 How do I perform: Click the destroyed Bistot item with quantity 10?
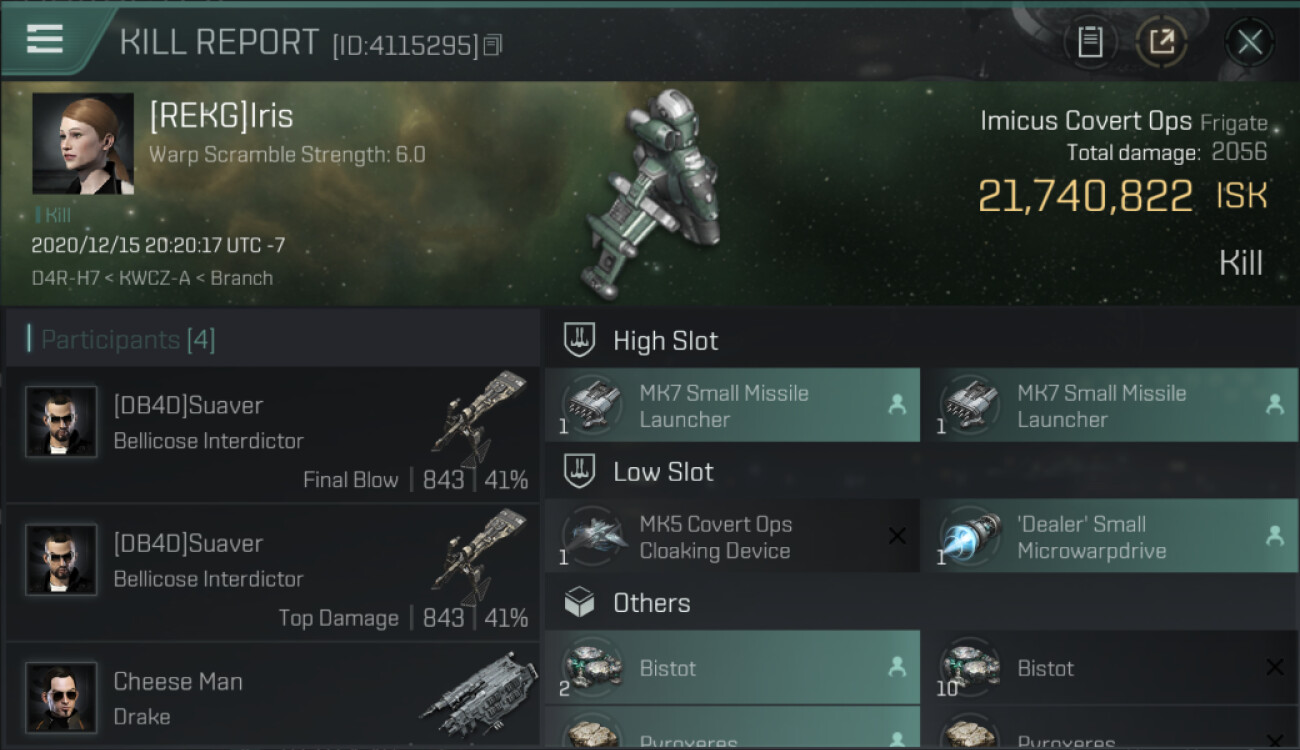[x=1110, y=667]
